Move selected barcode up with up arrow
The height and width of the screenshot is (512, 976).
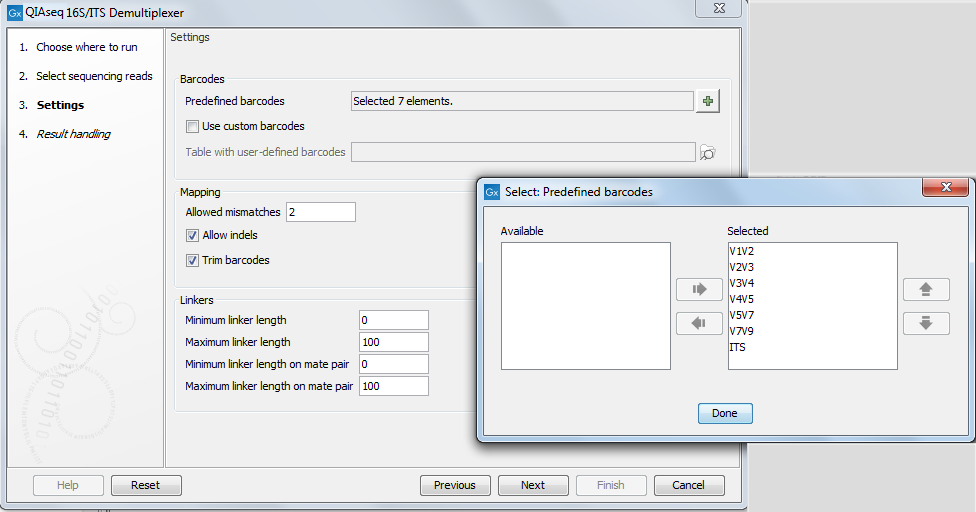pyautogui.click(x=925, y=290)
